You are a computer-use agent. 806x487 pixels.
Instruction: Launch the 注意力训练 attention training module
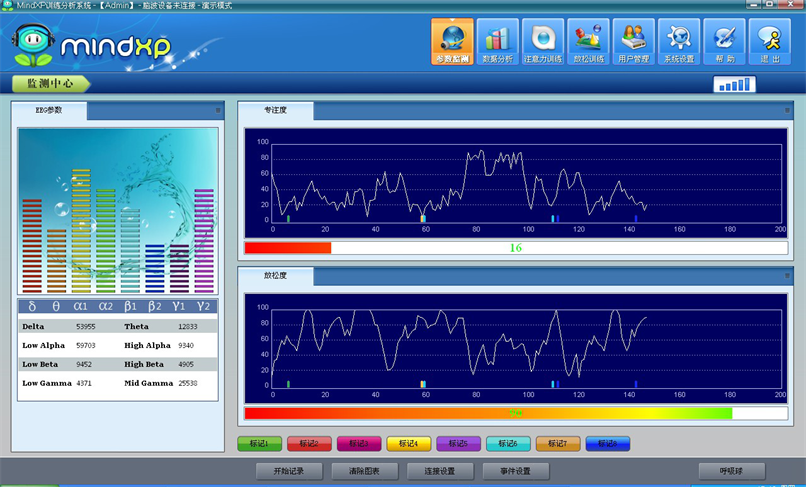pos(542,42)
